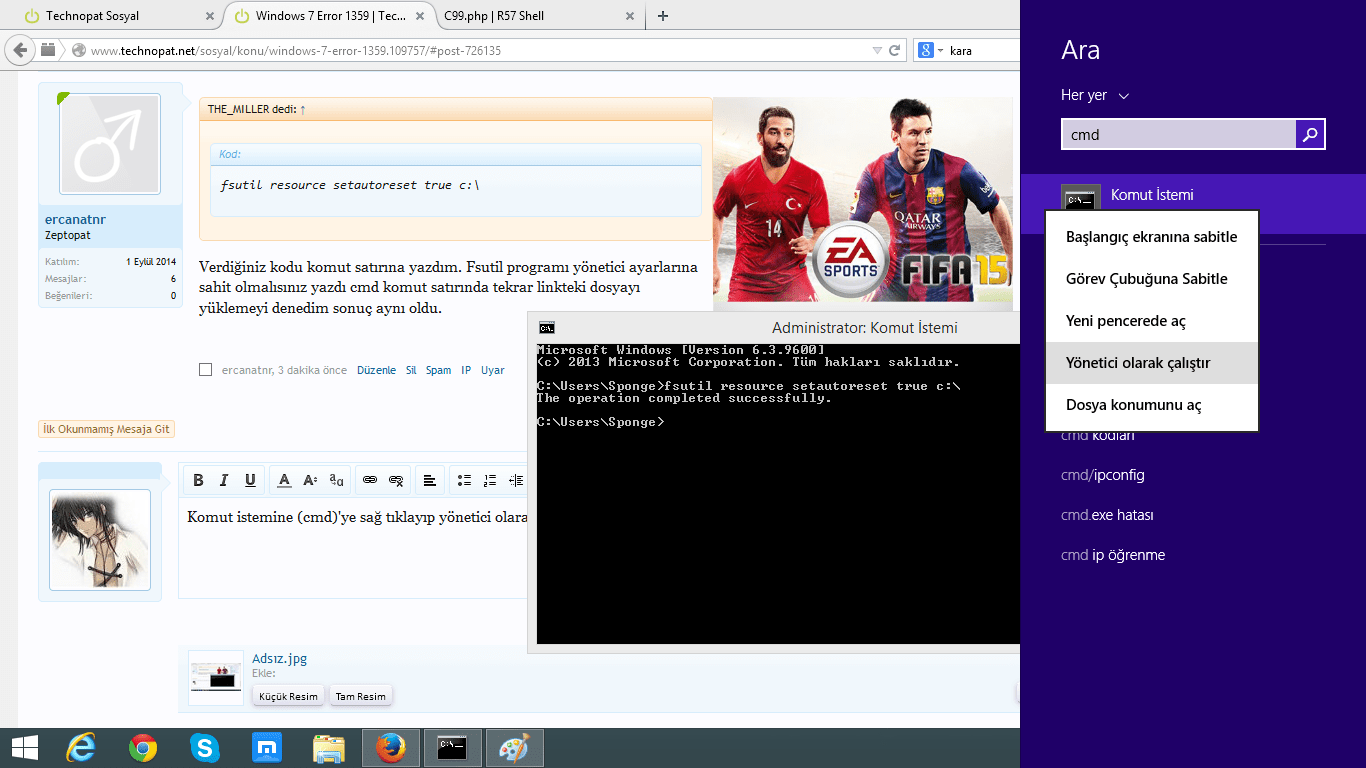Screen dimensions: 1366x768
Task: Click the 'IP' link under the post
Action: [x=466, y=370]
